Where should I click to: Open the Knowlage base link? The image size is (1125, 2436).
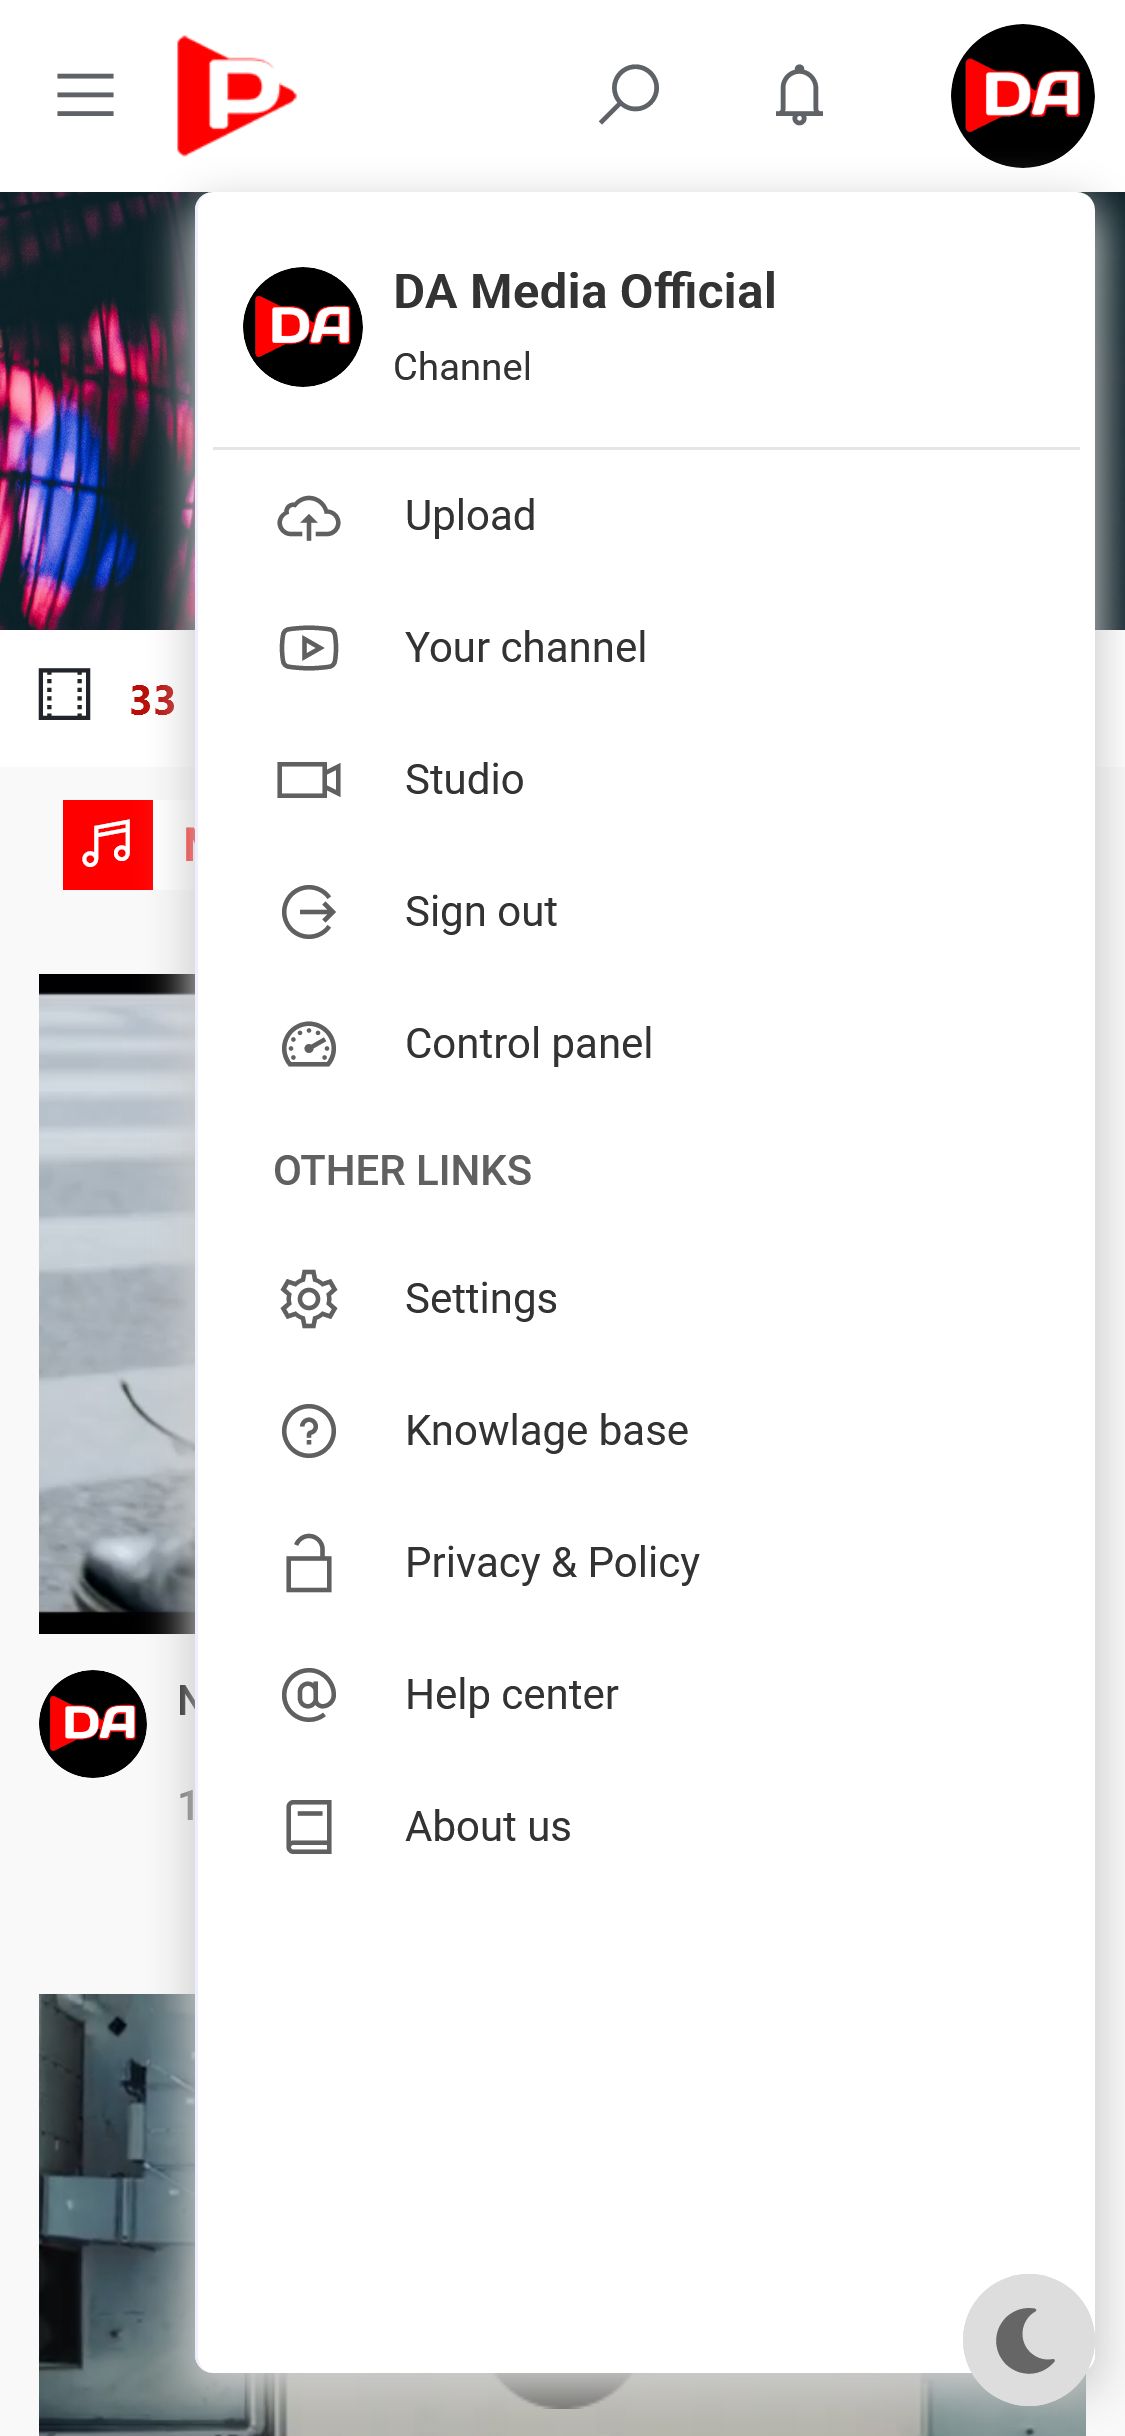[x=546, y=1431]
